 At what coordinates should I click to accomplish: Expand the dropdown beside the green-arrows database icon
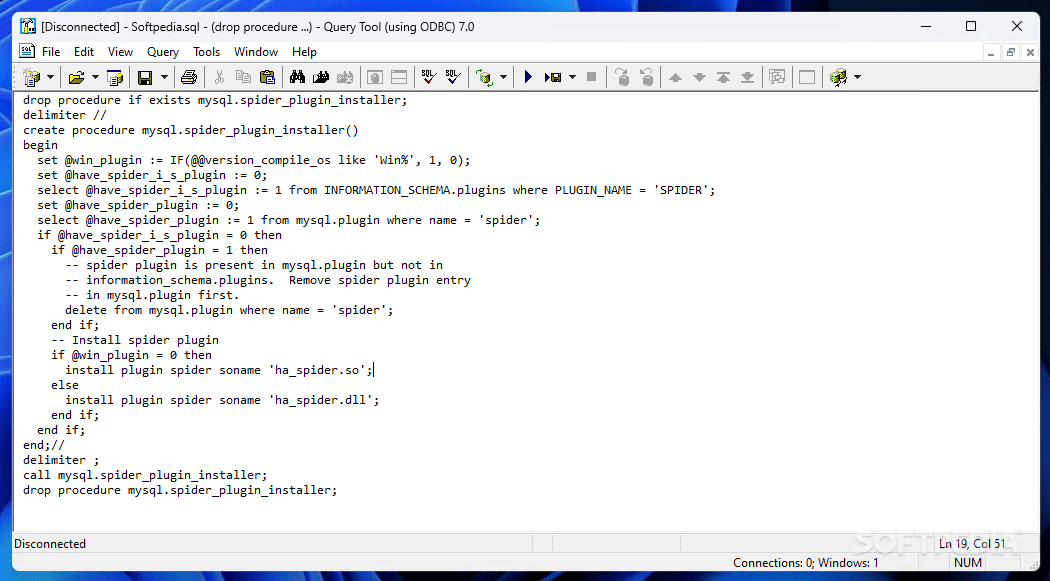(x=503, y=77)
